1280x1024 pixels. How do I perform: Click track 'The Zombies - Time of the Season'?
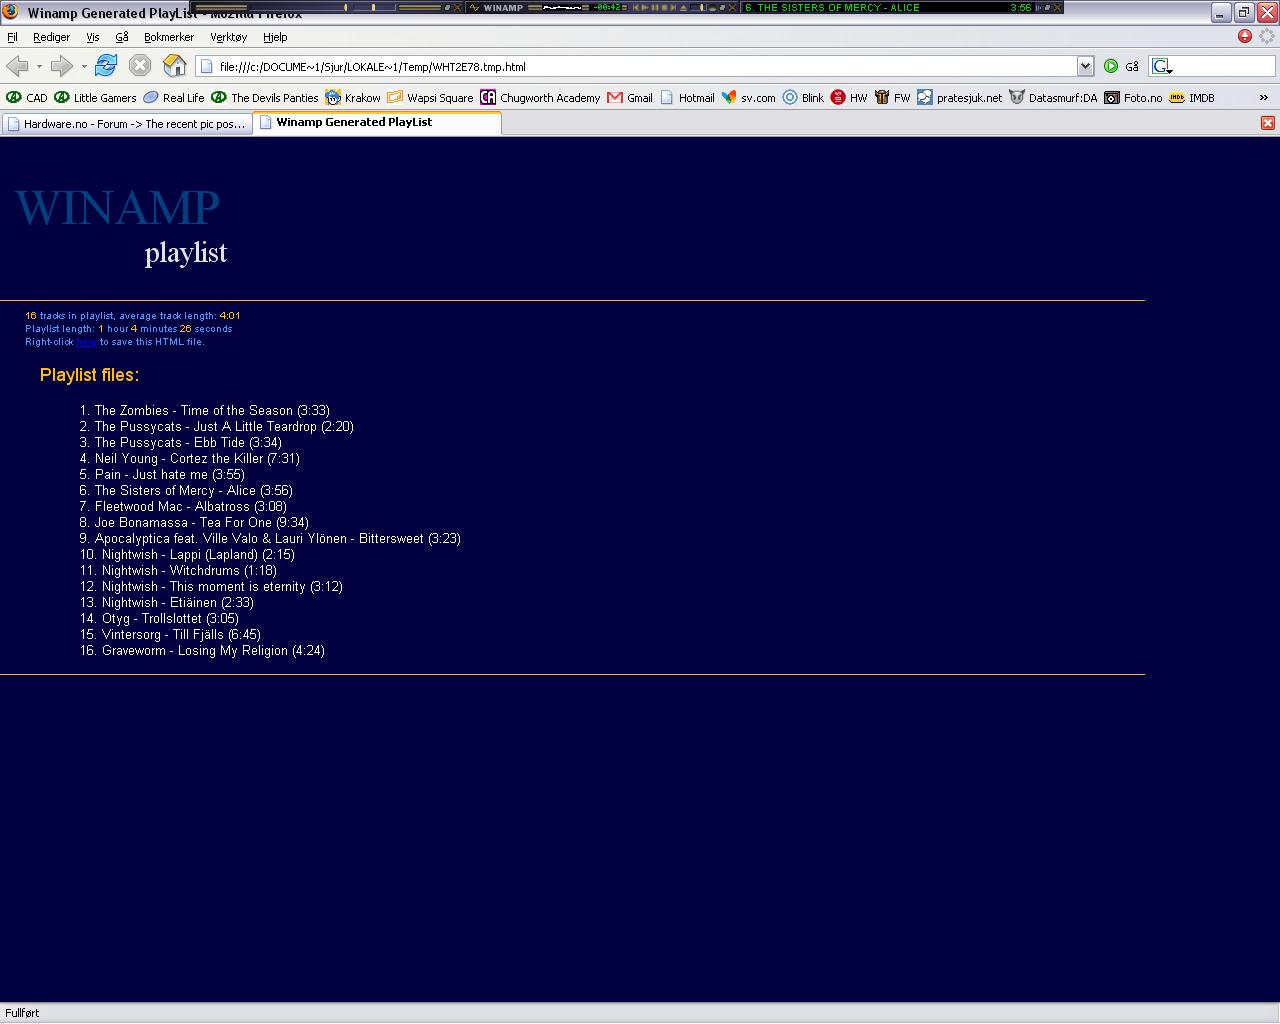212,411
